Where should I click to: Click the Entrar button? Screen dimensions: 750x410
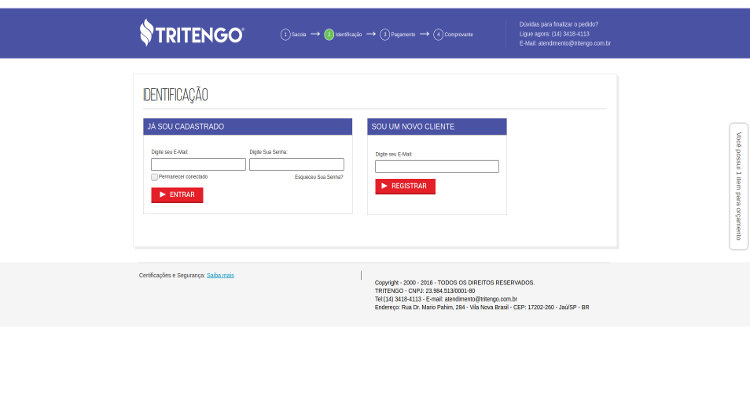[177, 195]
